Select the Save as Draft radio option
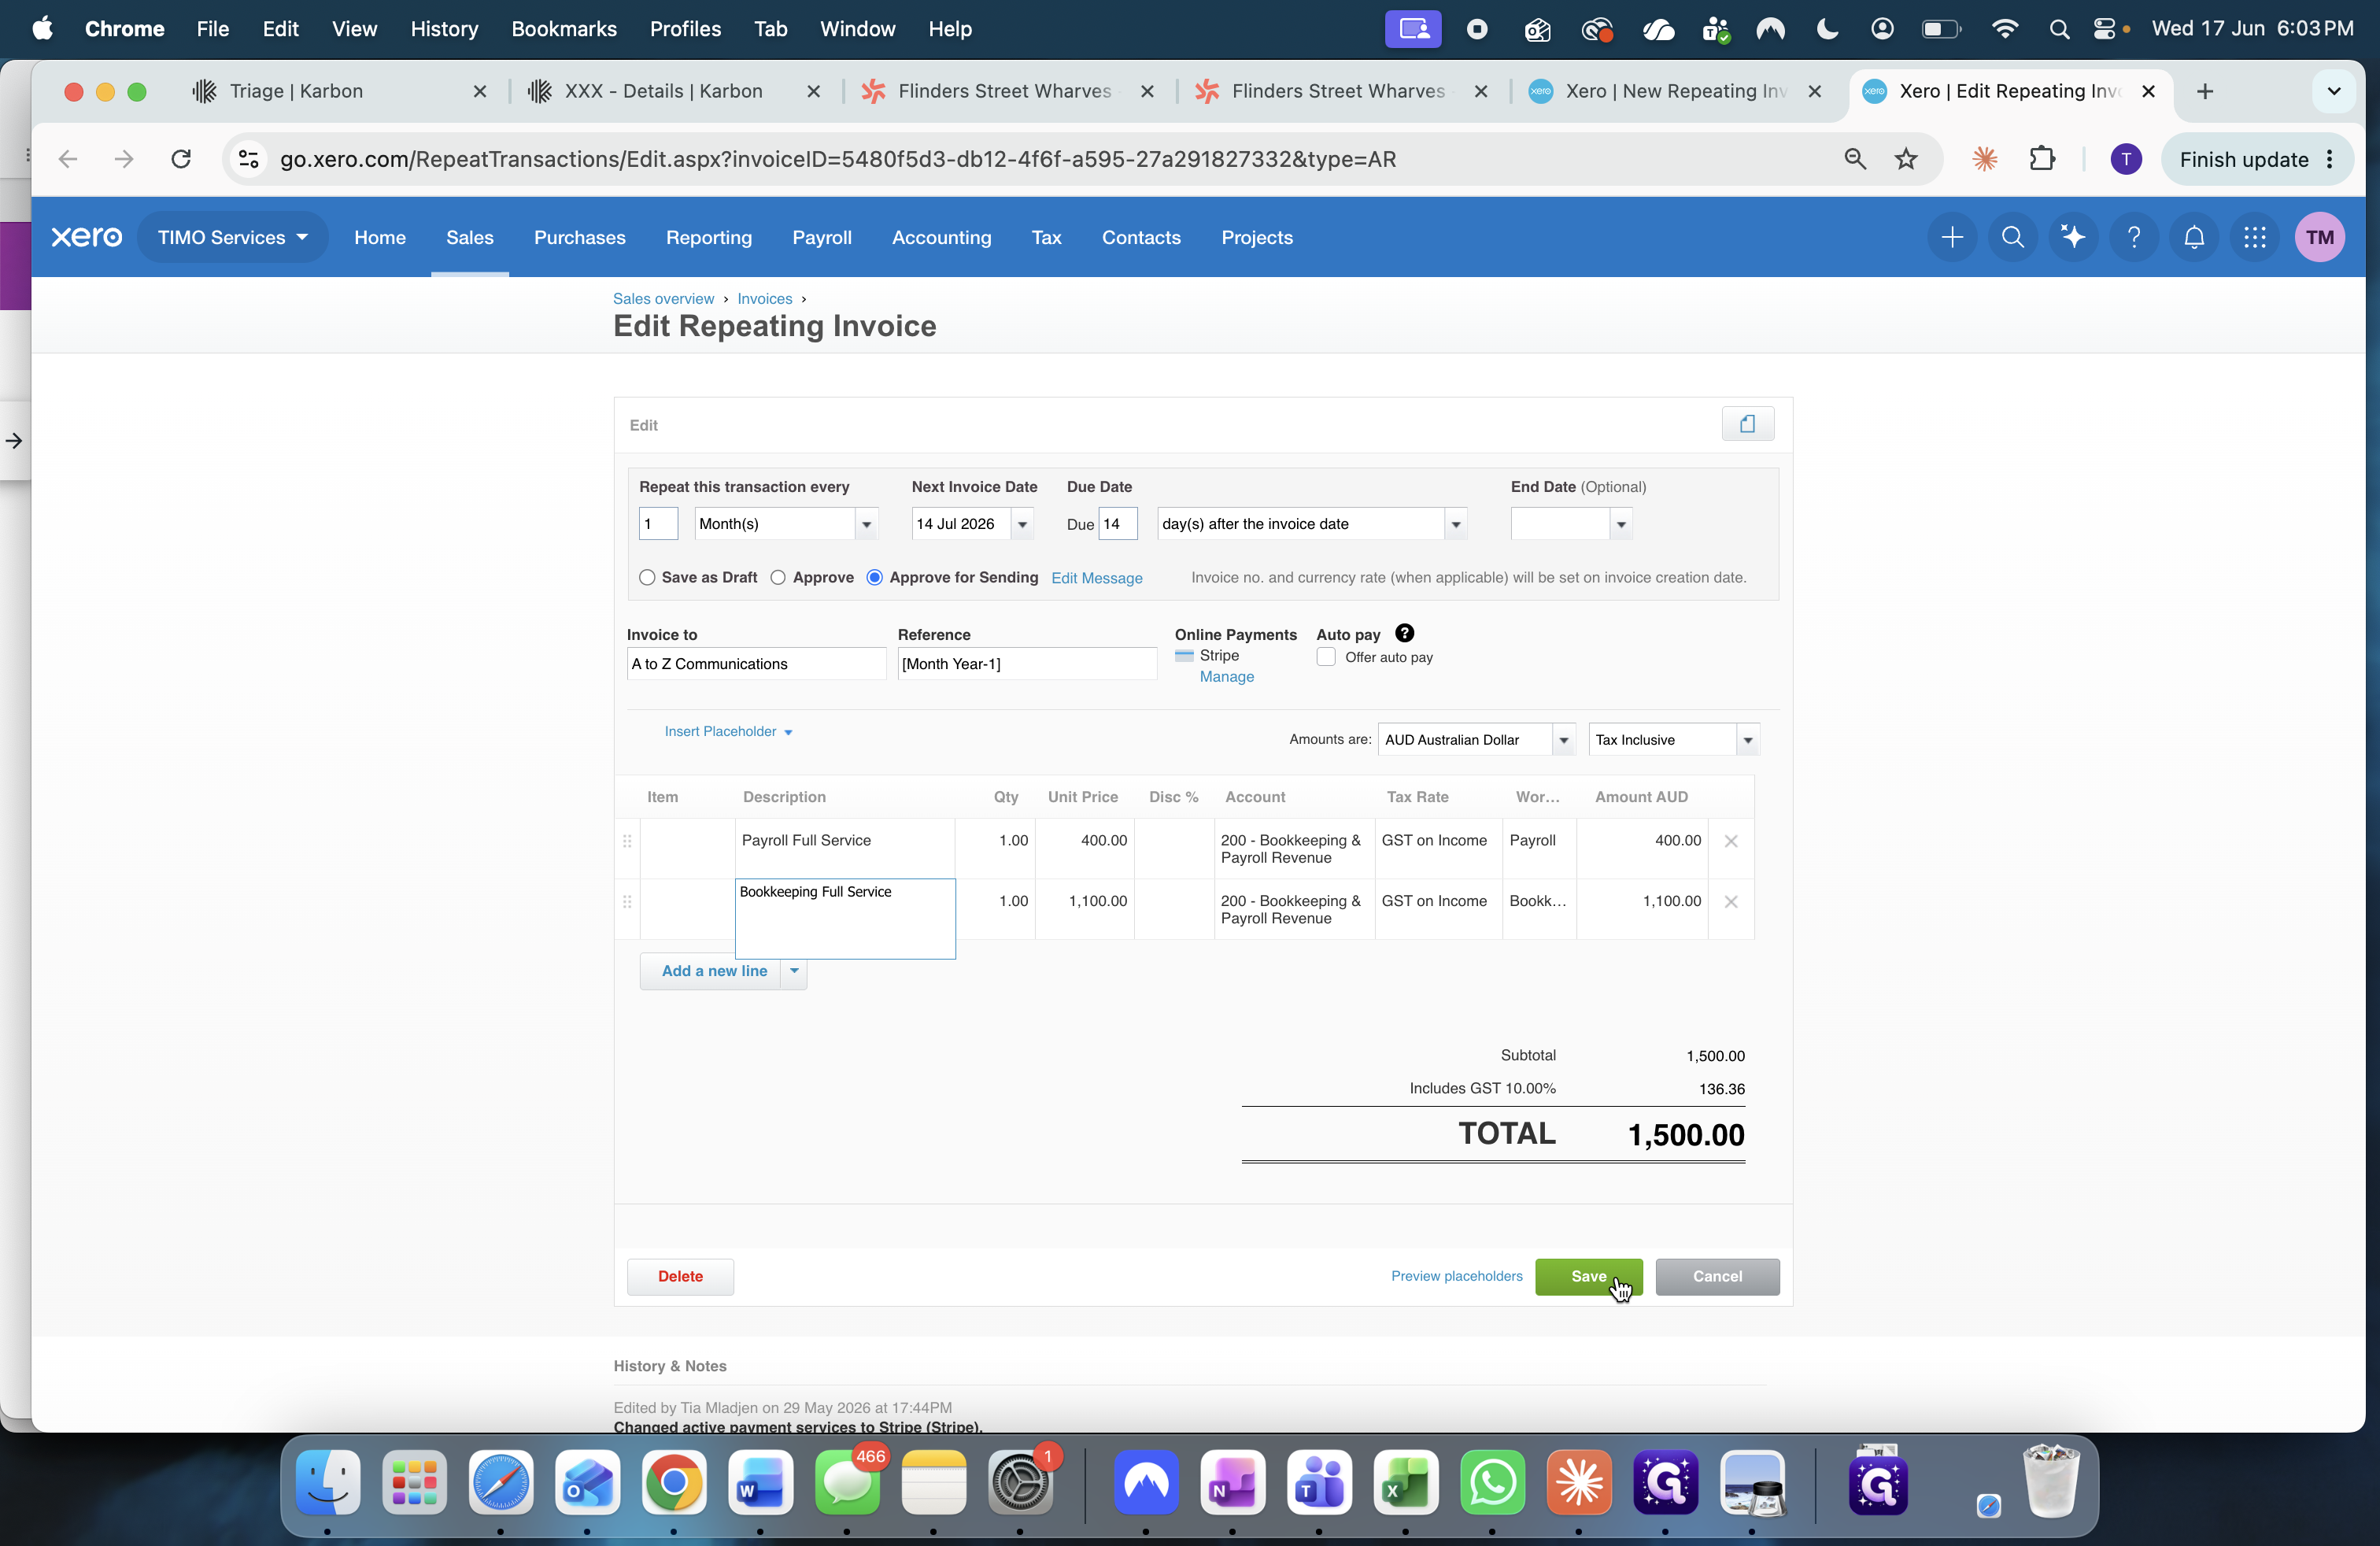The height and width of the screenshot is (1546, 2380). tap(647, 577)
